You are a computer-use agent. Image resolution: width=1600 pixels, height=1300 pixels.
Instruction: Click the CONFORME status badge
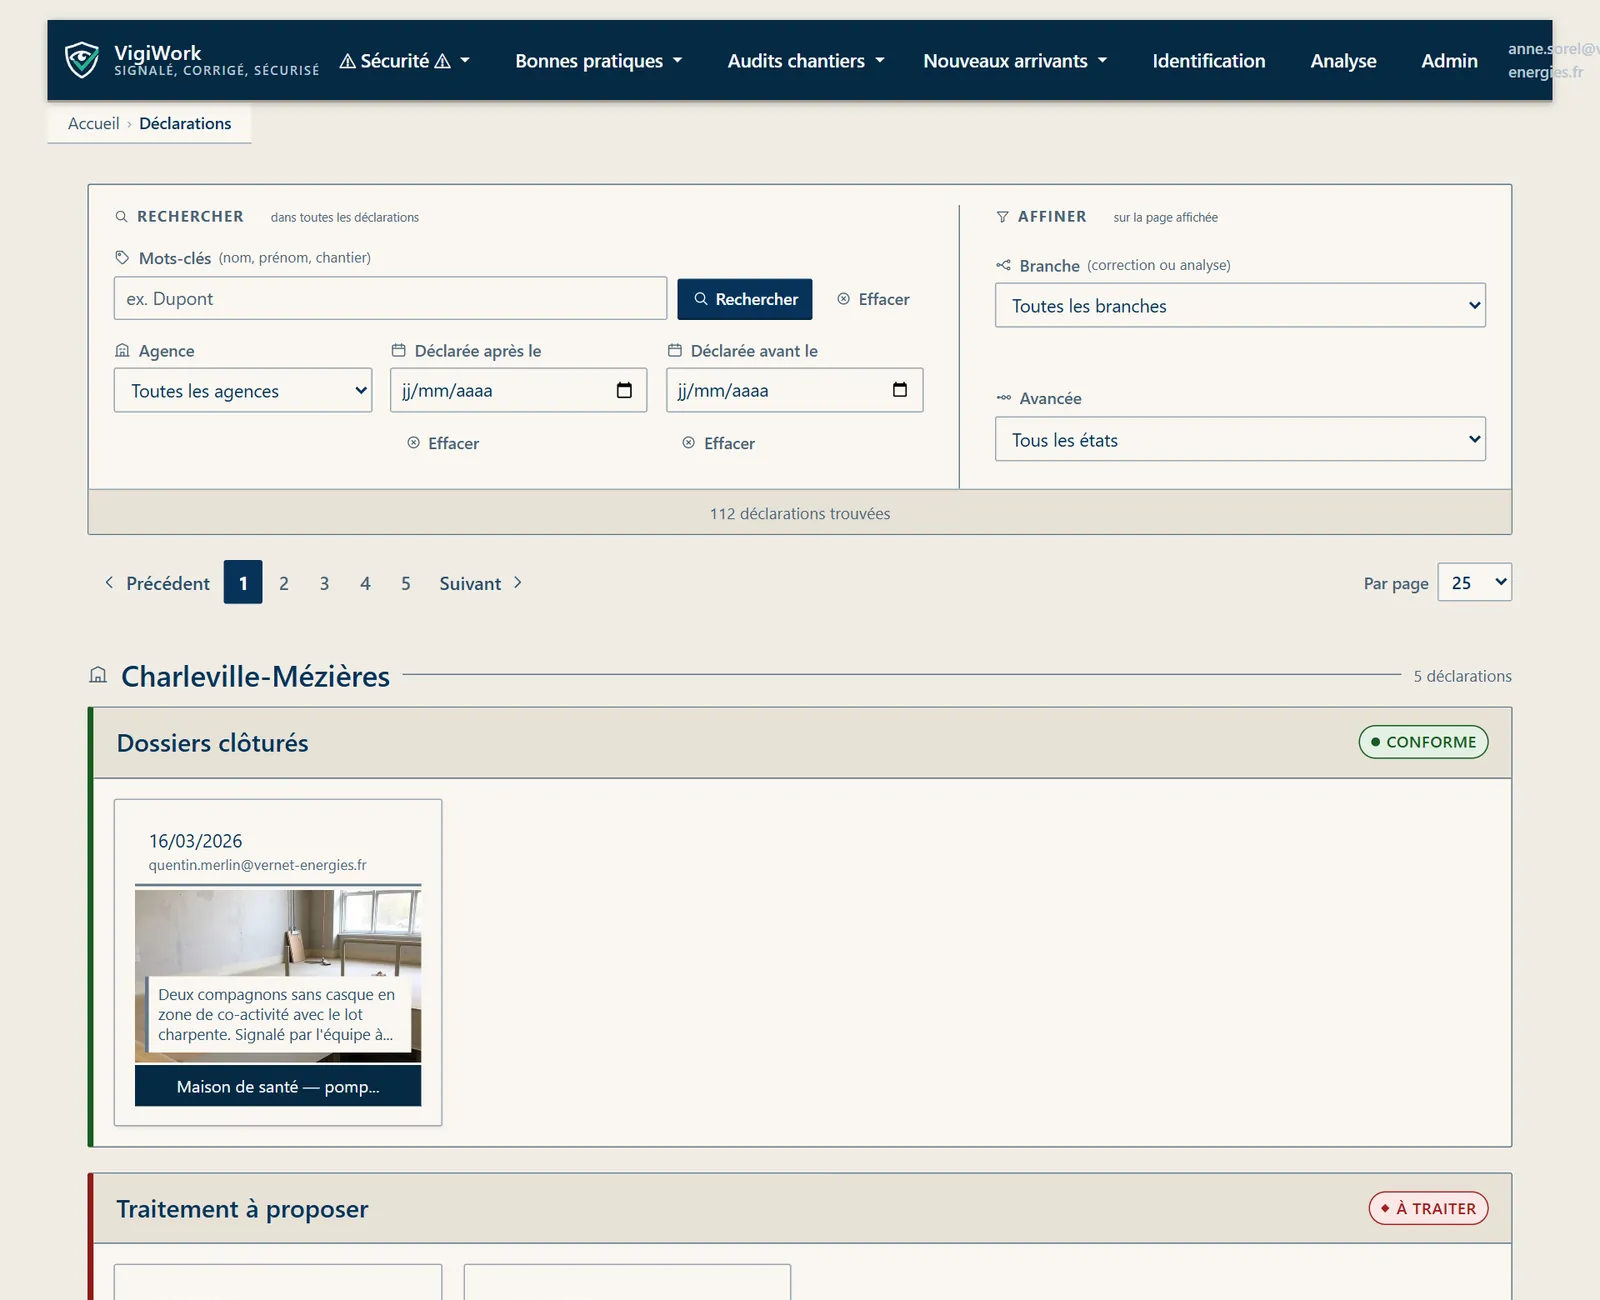[x=1423, y=742]
